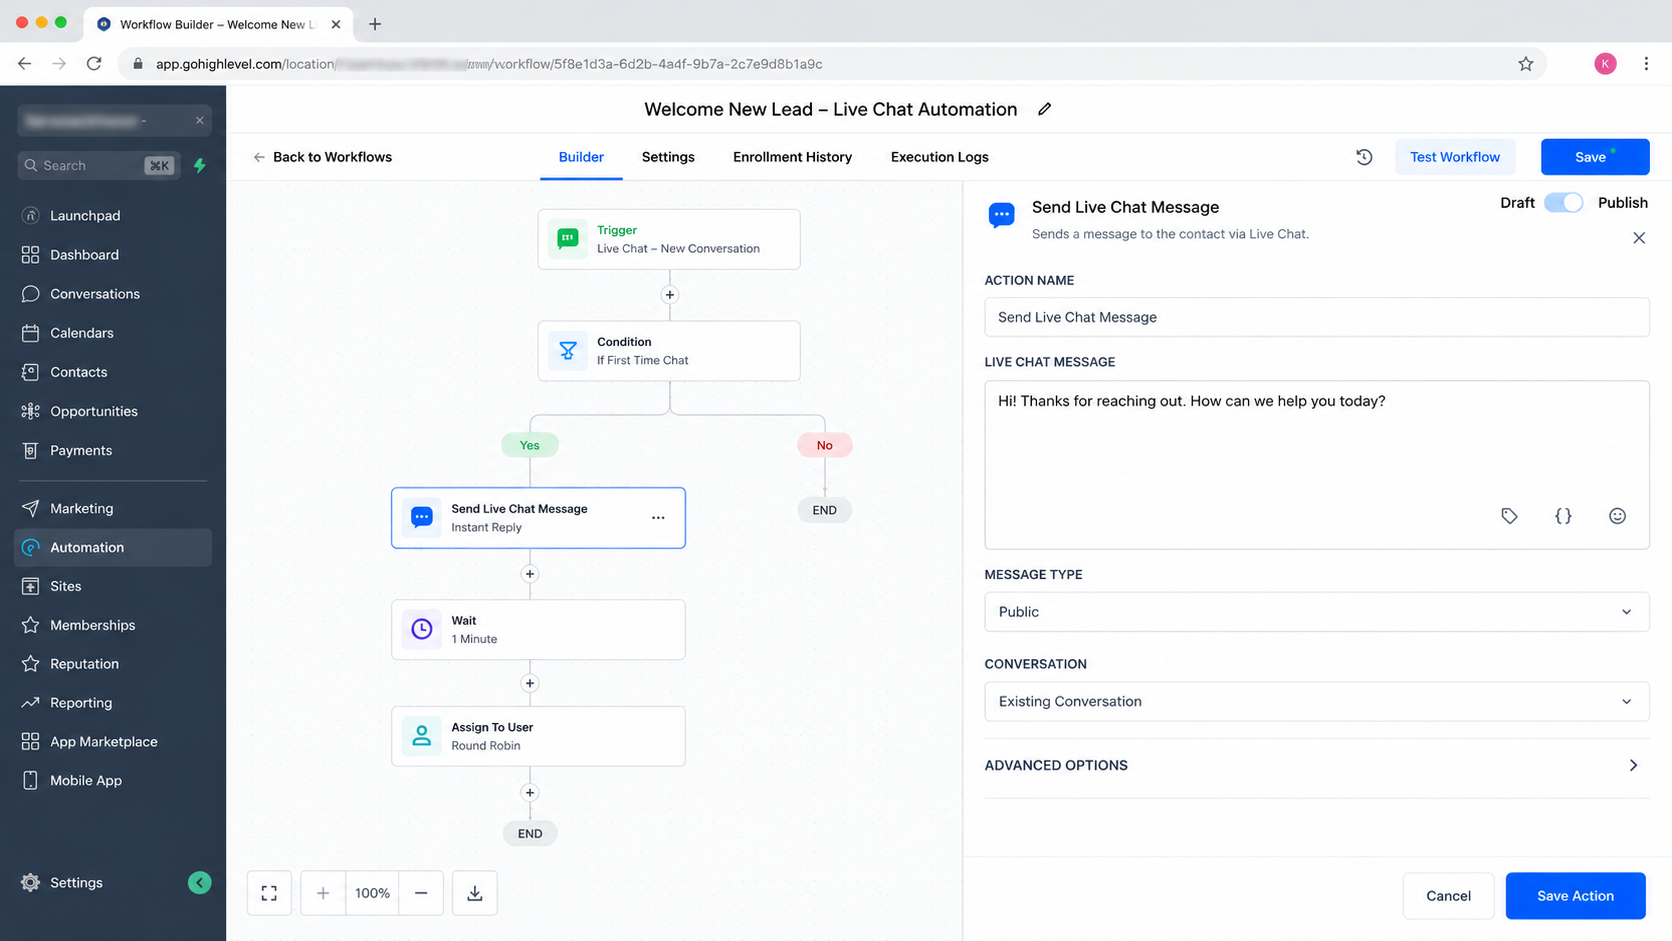Click the Cancel button
Viewport: 1672px width, 941px height.
1448,896
